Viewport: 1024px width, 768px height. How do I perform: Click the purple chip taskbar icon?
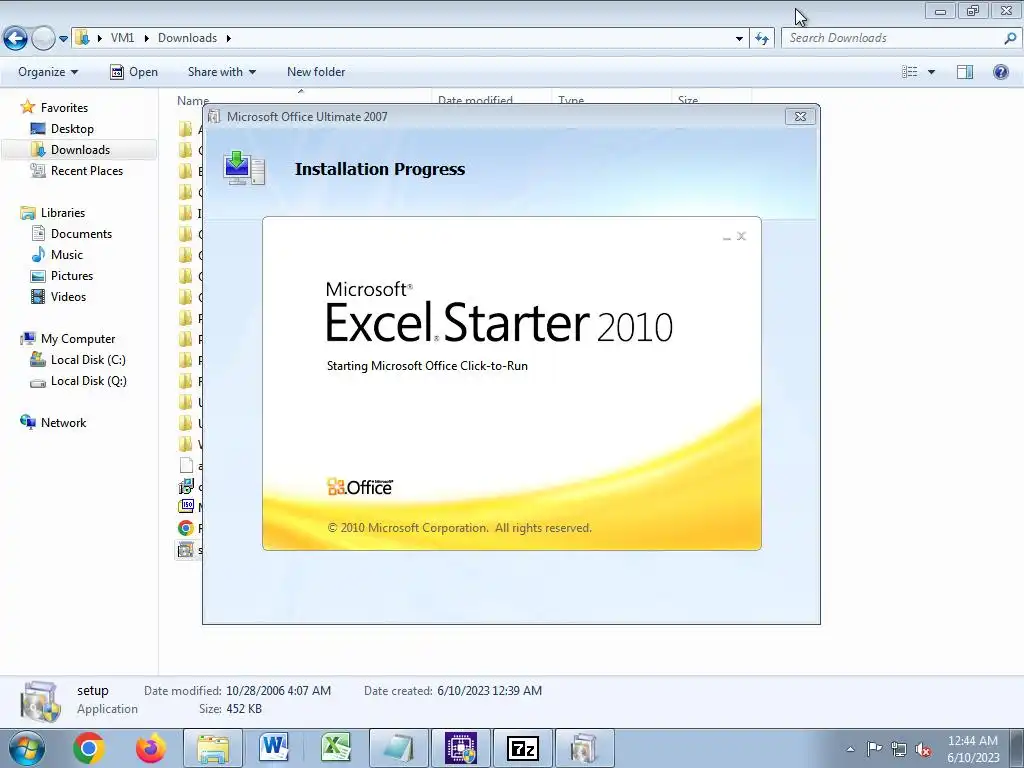click(x=461, y=748)
